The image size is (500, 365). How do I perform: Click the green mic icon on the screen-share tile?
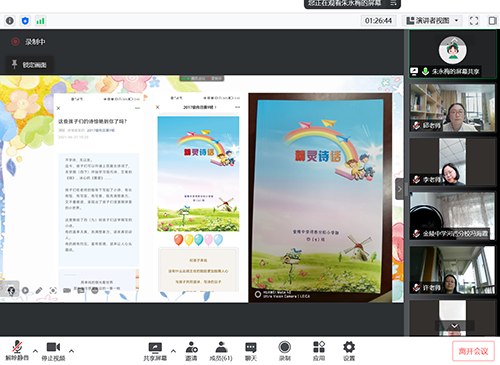425,71
